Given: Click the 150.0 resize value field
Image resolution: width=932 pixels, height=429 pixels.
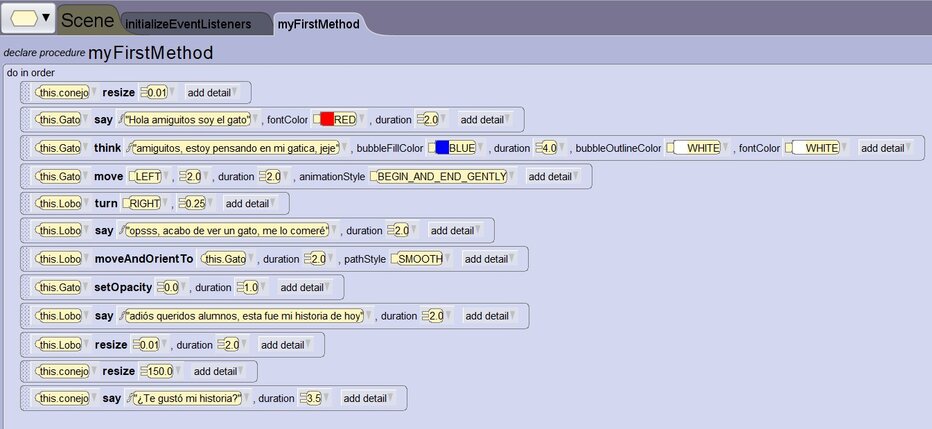Looking at the screenshot, I should [158, 370].
